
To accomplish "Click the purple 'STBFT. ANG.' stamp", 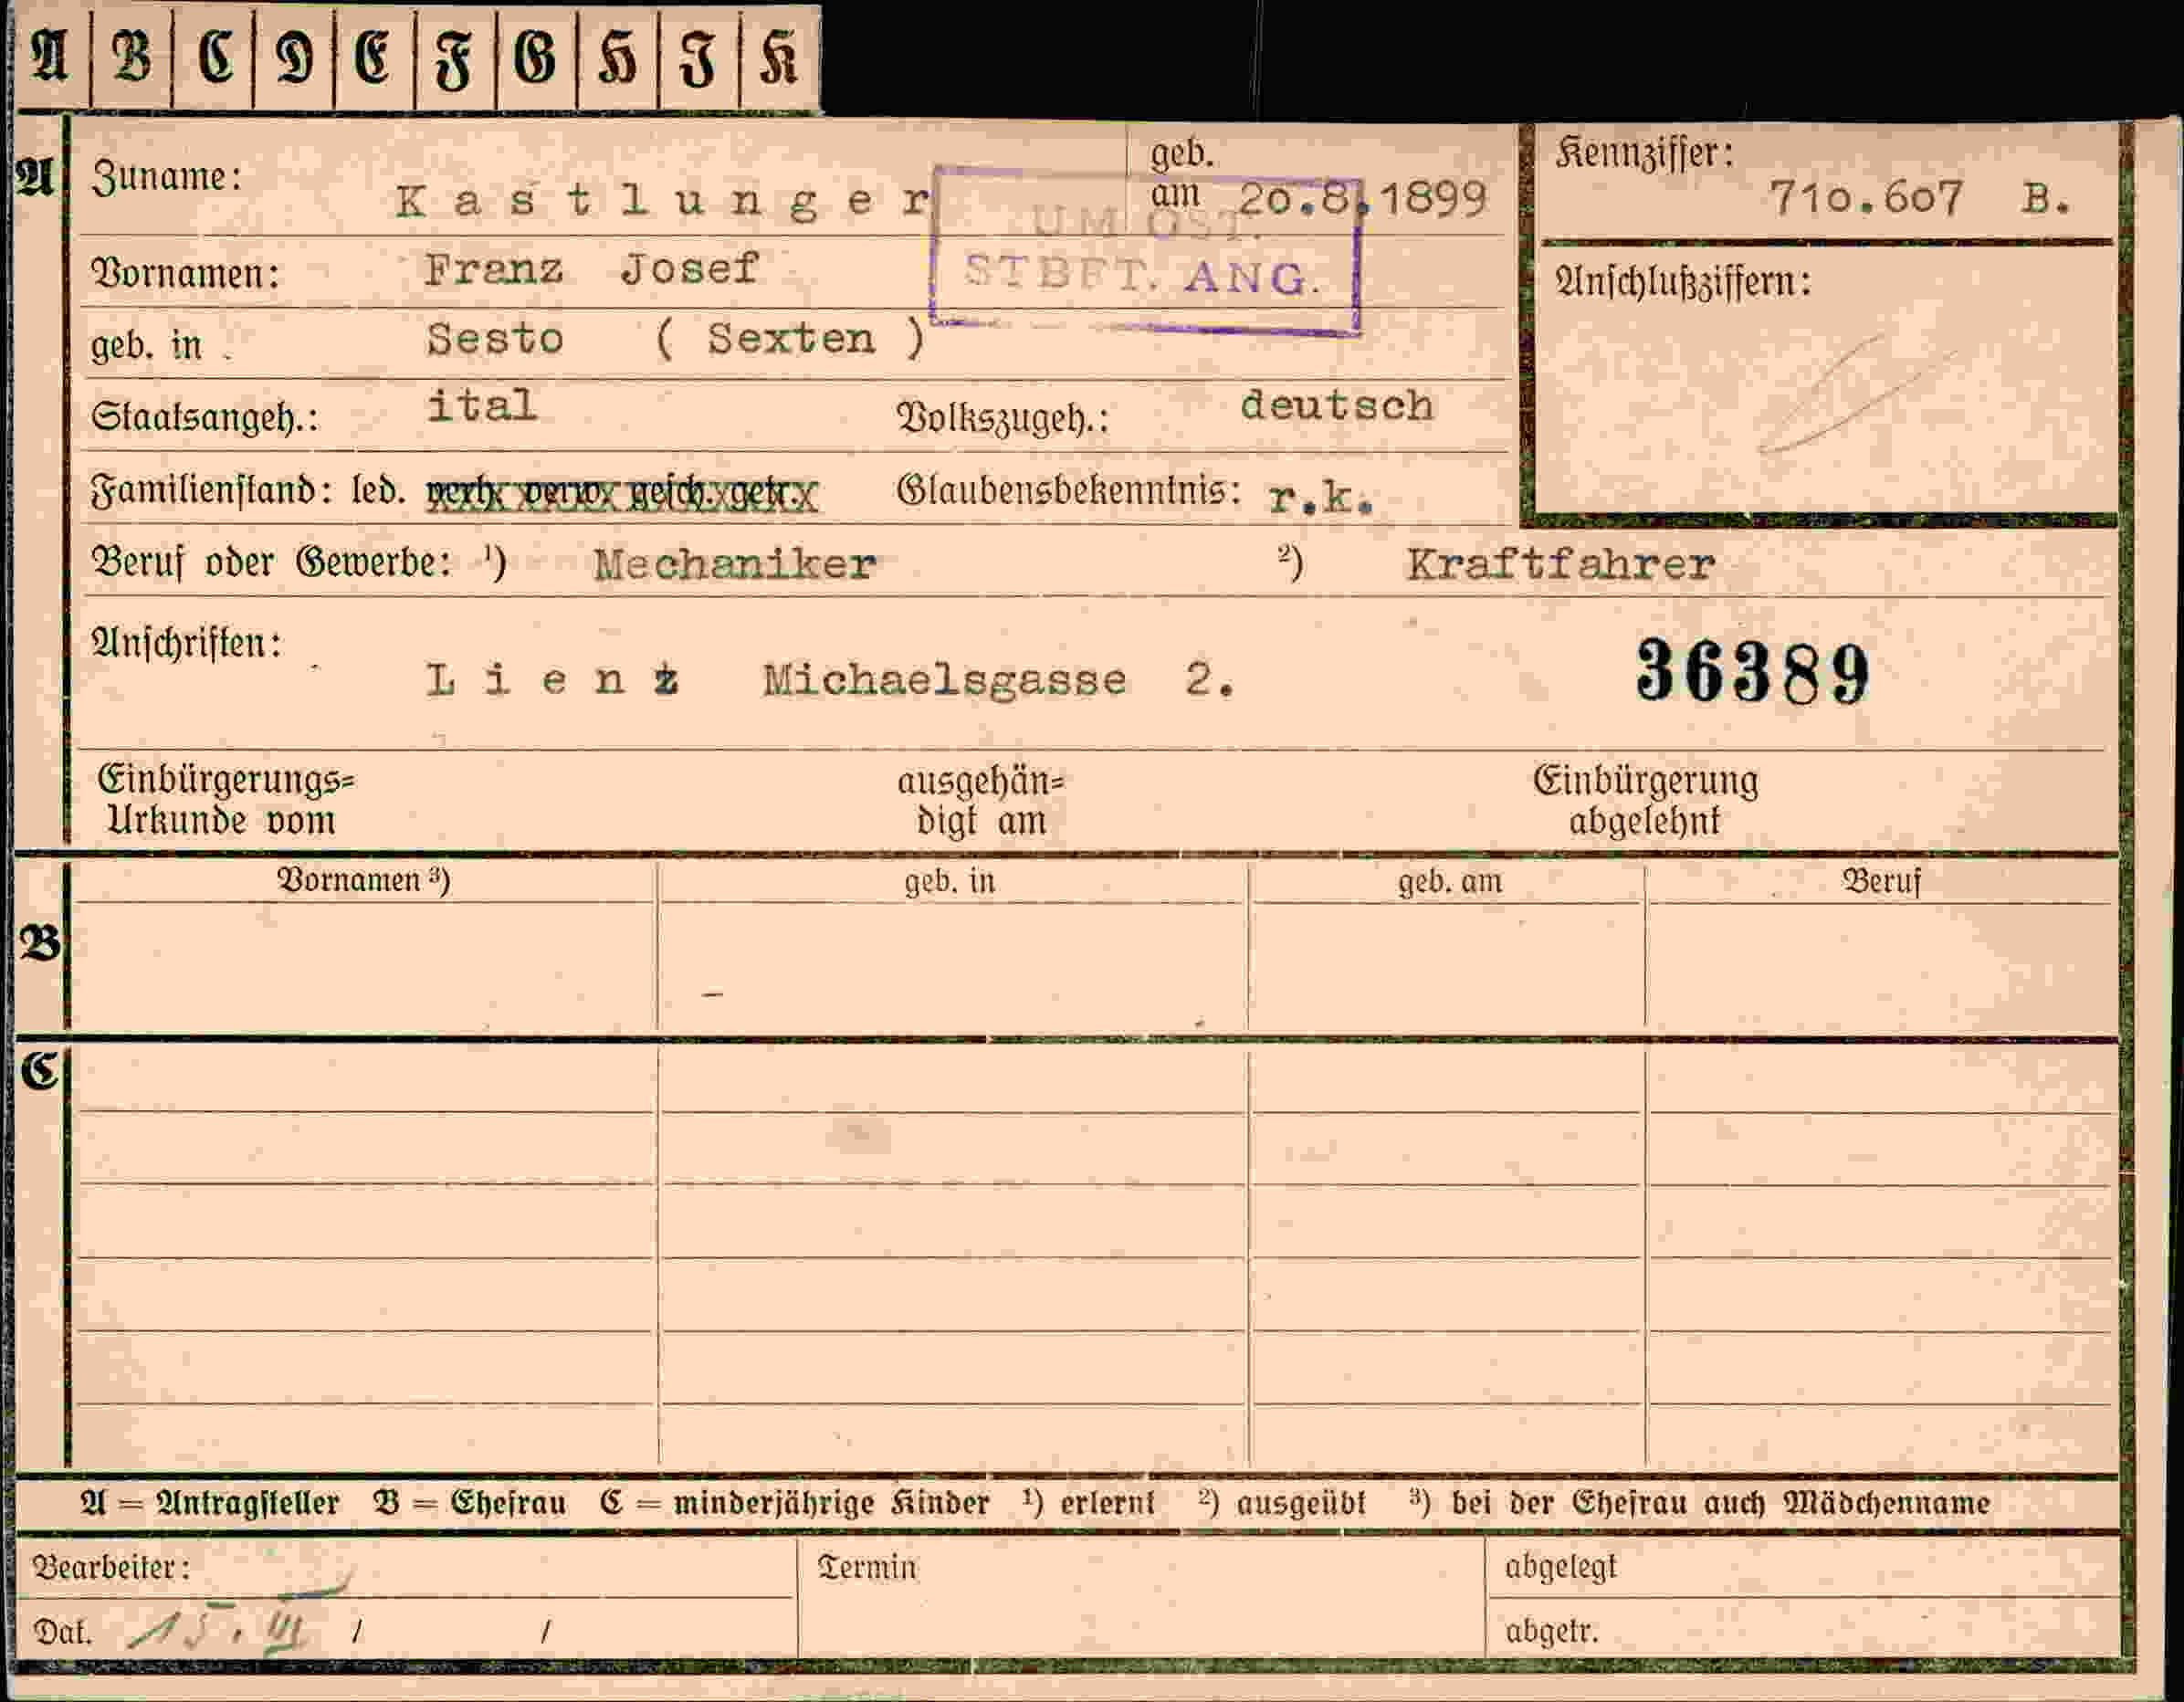I will [1144, 250].
